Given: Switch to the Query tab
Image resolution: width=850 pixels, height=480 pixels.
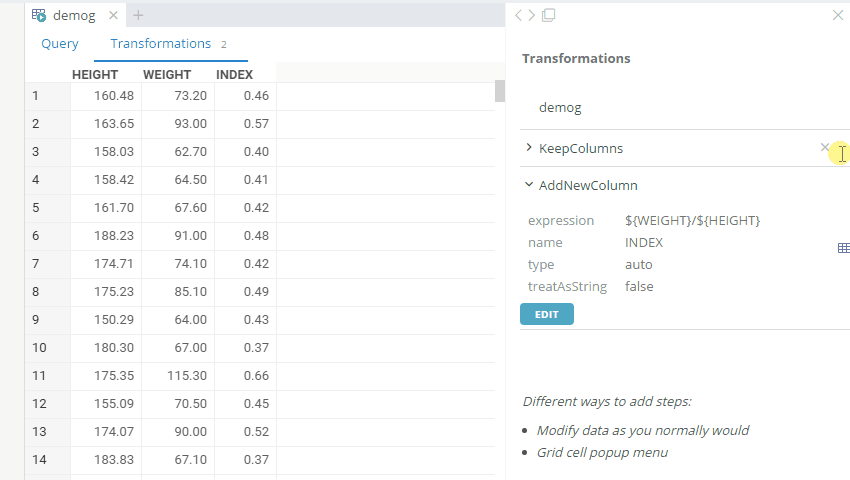Looking at the screenshot, I should (x=60, y=44).
